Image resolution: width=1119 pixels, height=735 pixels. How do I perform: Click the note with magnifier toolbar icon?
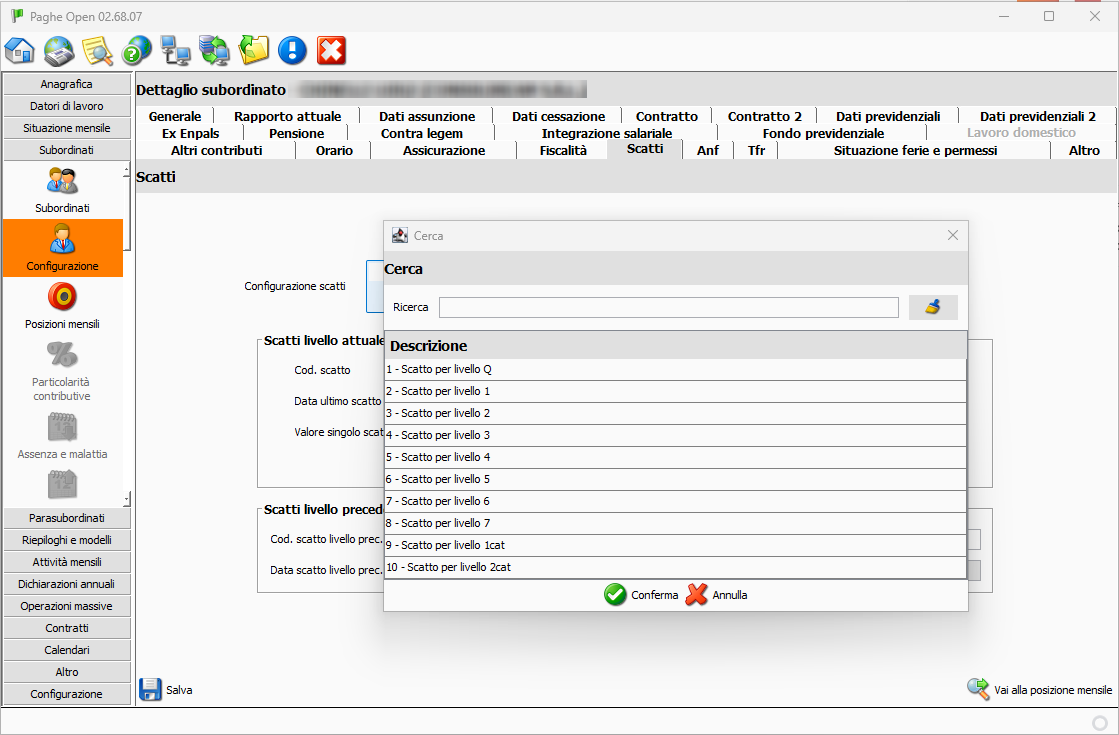coord(98,50)
